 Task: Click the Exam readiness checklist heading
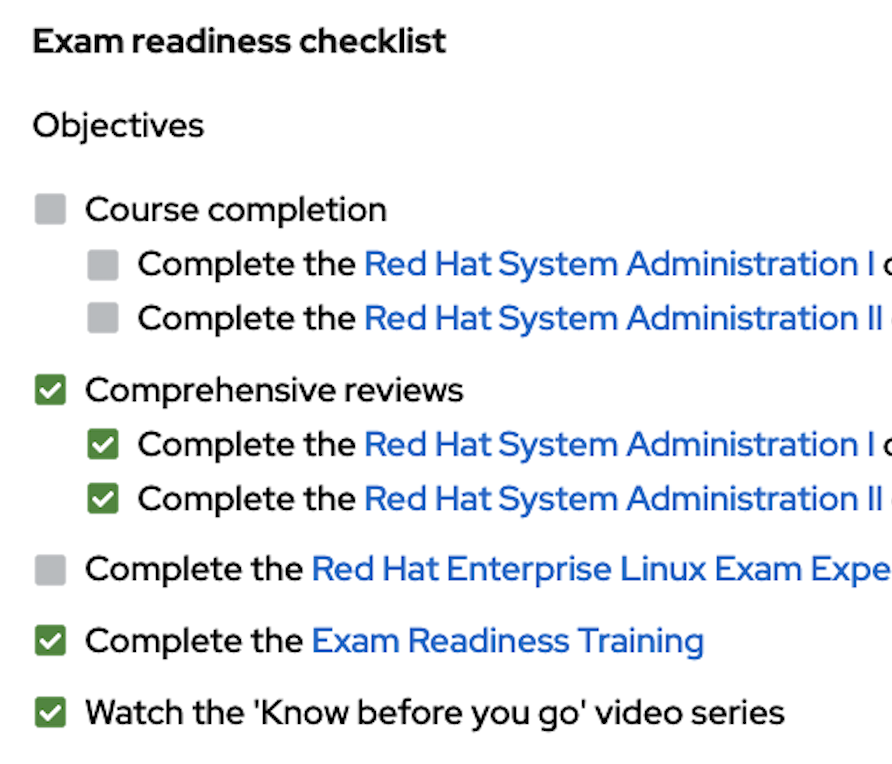click(x=239, y=41)
